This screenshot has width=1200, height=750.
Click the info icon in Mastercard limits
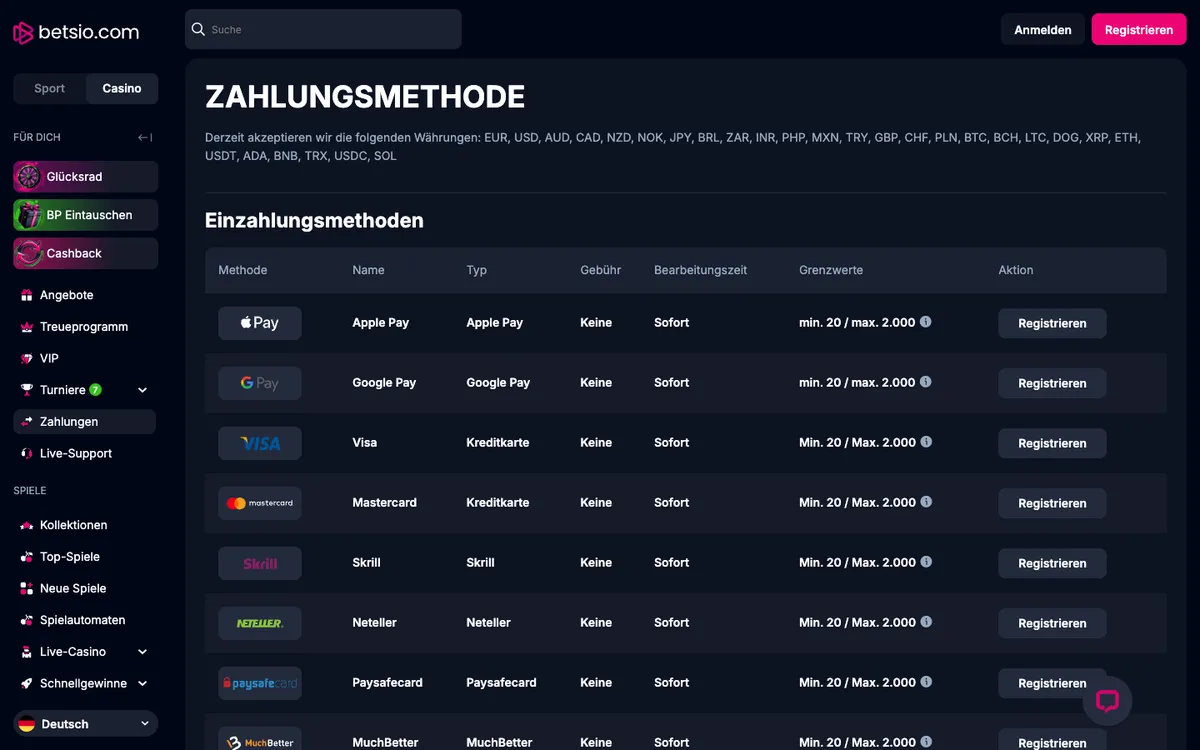click(926, 502)
